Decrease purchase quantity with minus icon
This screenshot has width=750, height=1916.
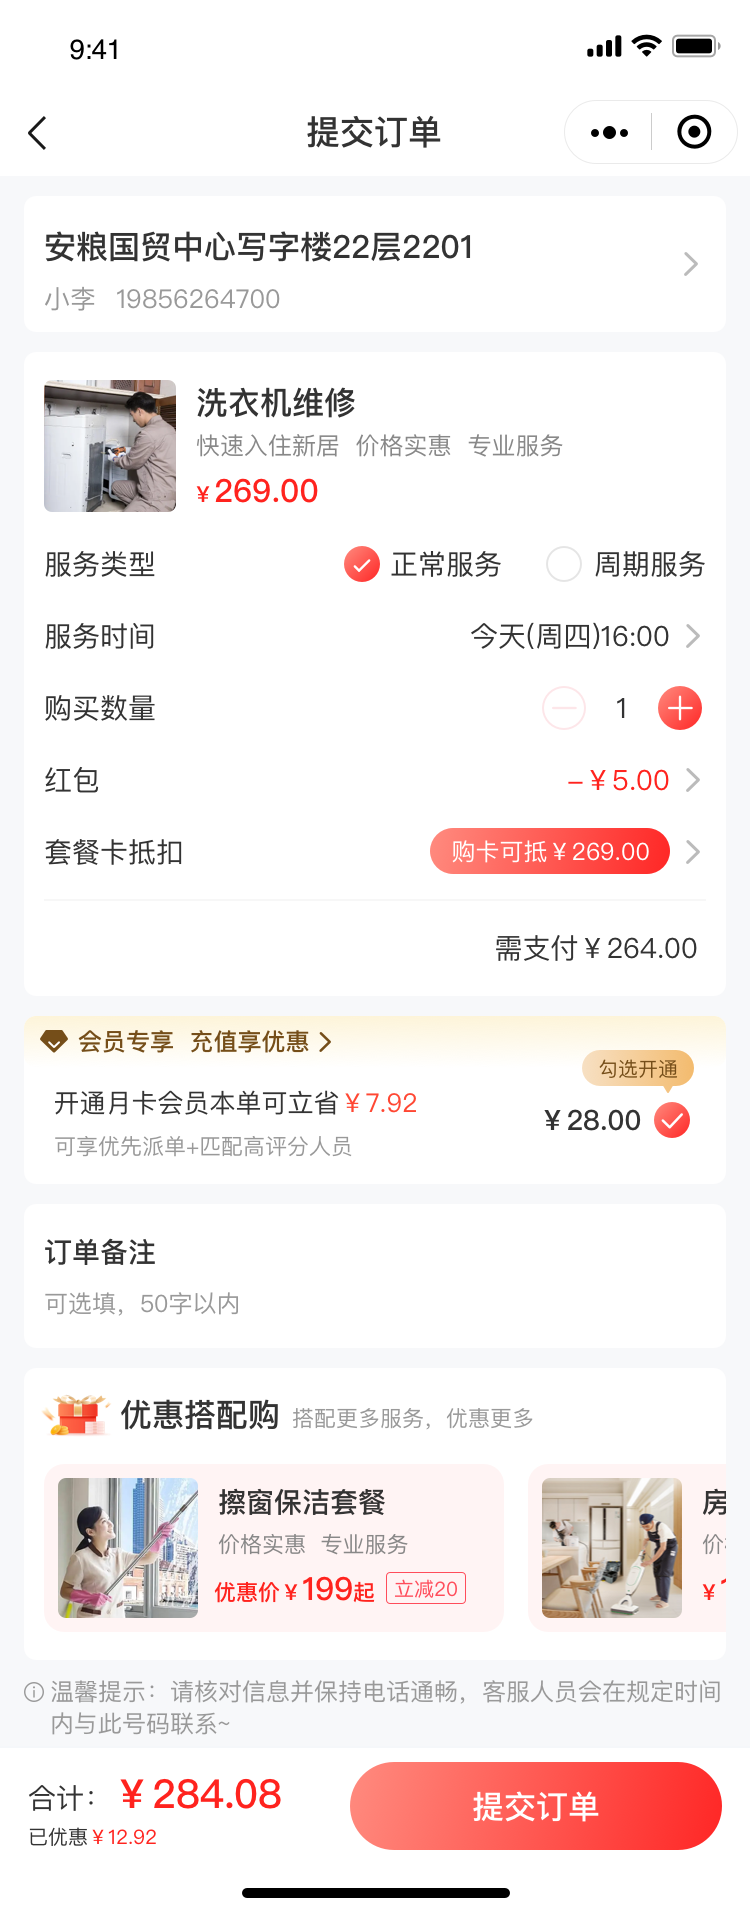(564, 709)
